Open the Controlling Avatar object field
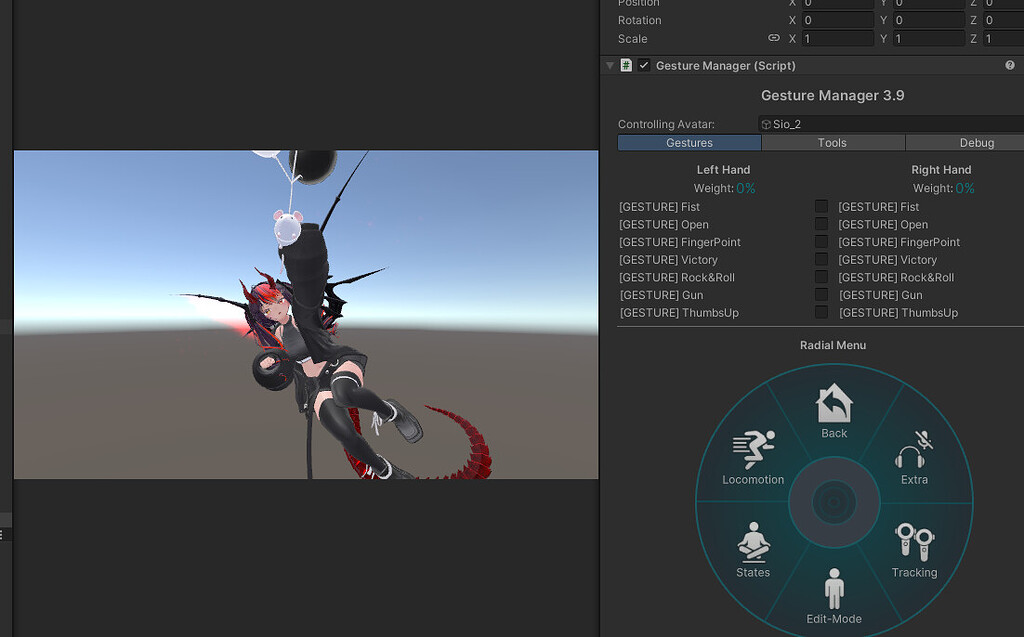The height and width of the screenshot is (637, 1024). click(x=890, y=124)
